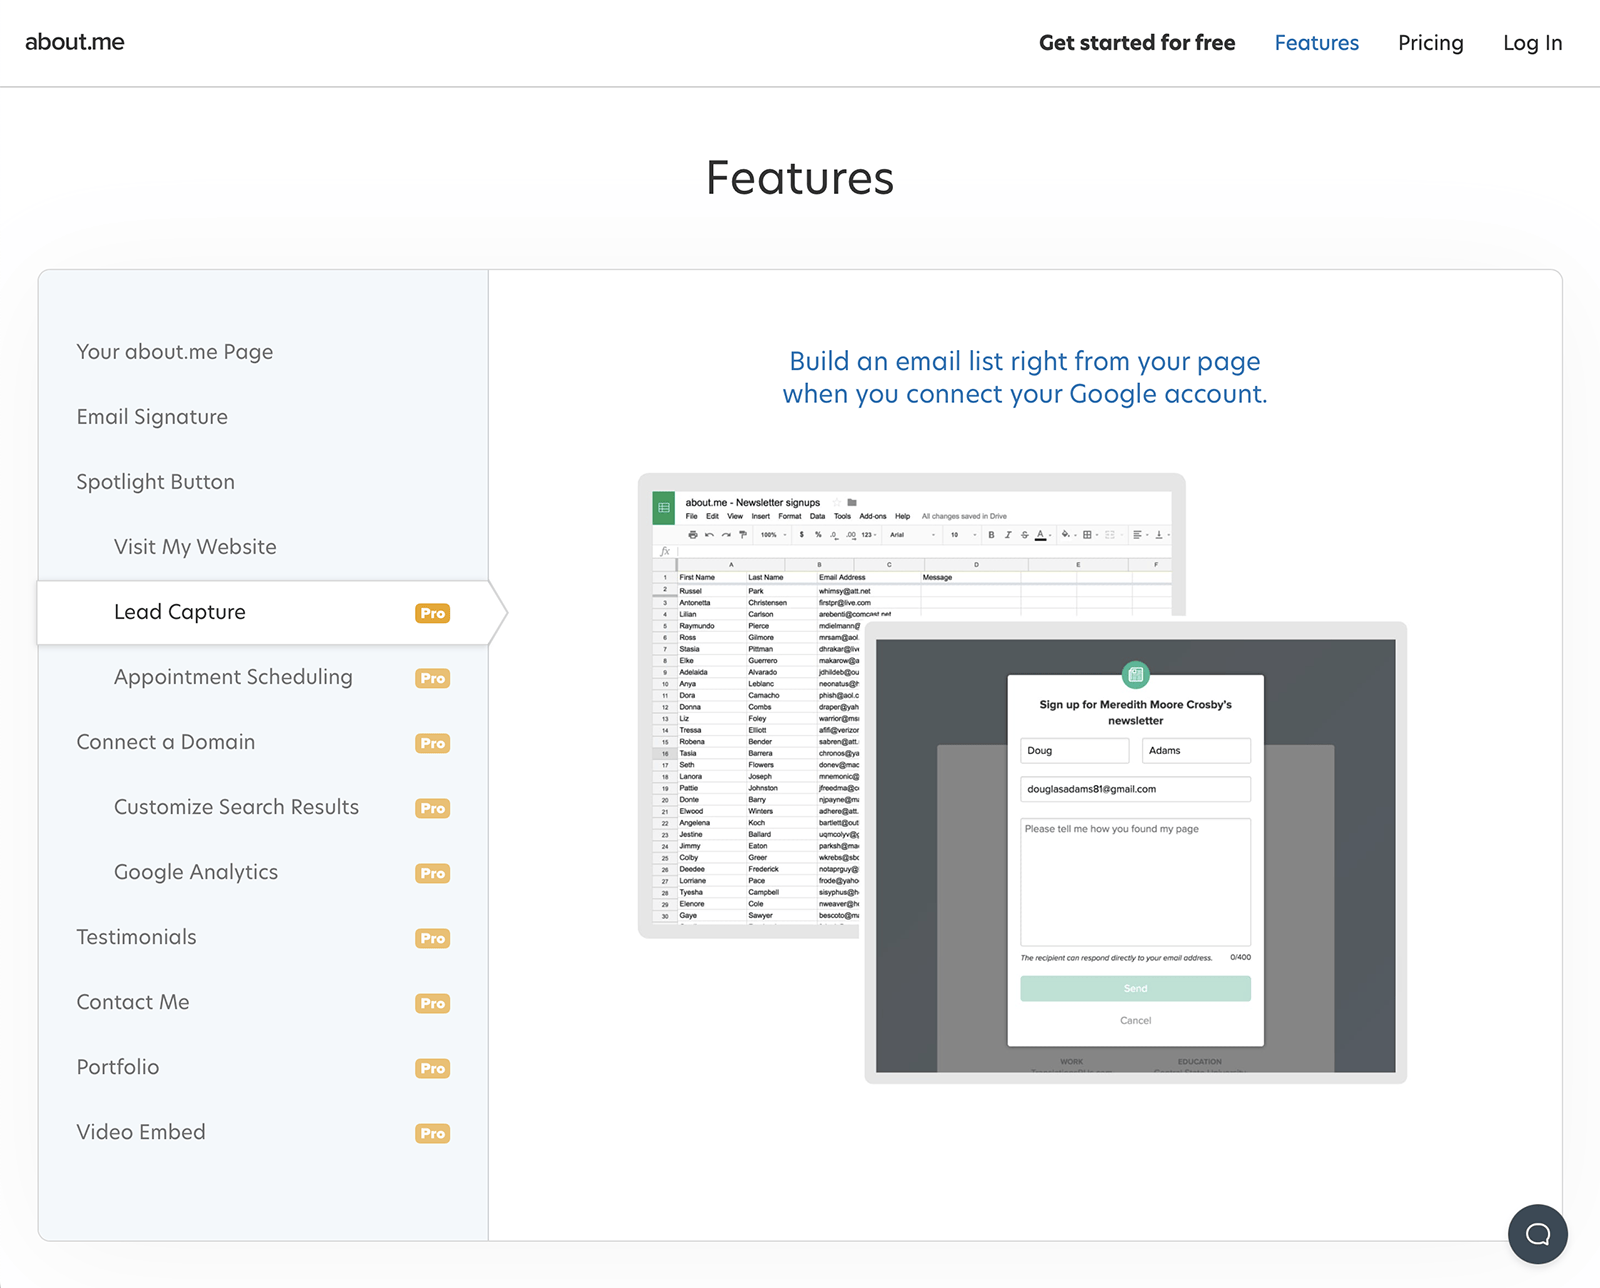
Task: Click Pro badge beside Video Embed
Action: point(433,1133)
